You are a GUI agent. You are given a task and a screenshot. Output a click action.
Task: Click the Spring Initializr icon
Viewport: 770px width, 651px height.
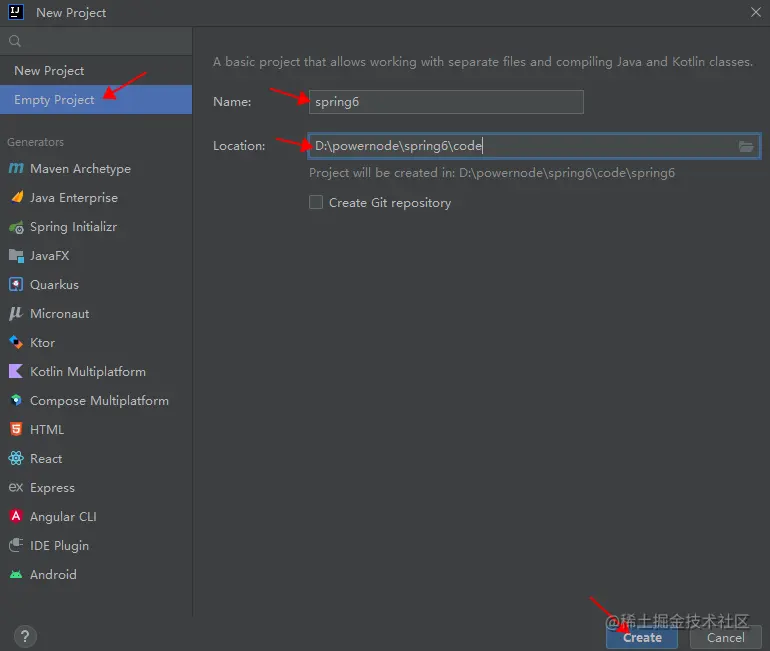(x=16, y=227)
